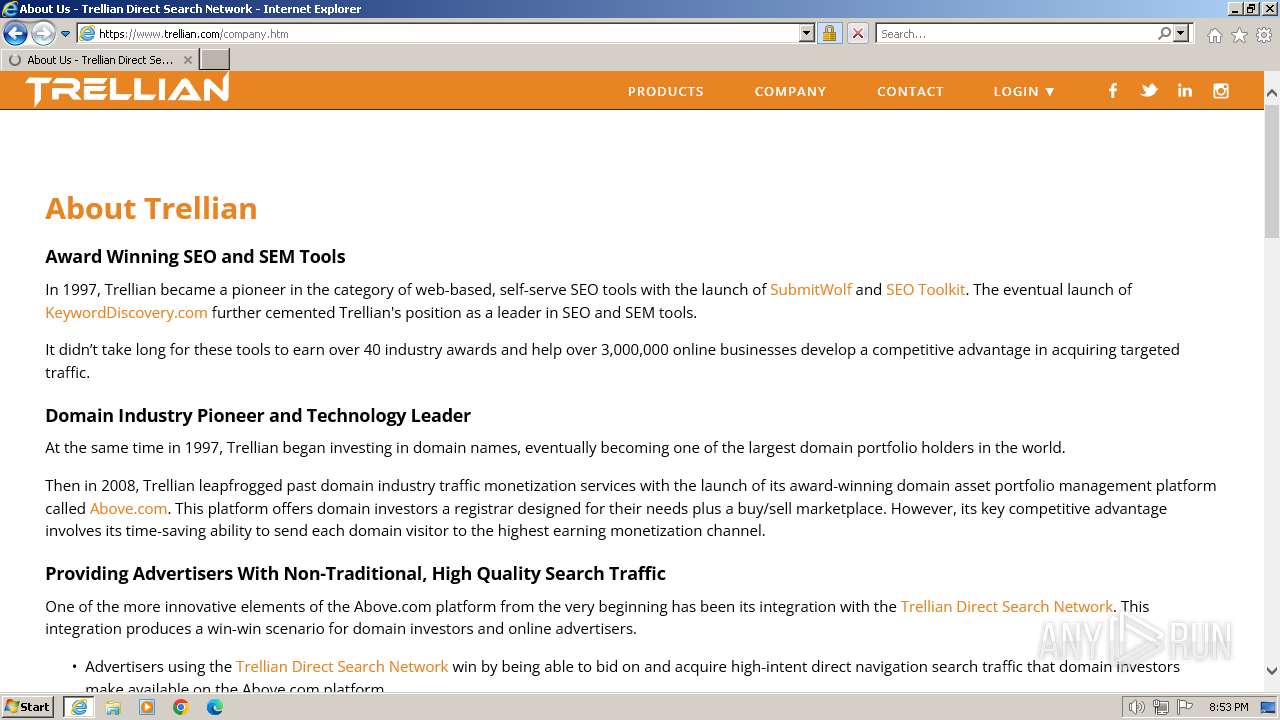
Task: Click the browser Back arrow button
Action: 15,33
